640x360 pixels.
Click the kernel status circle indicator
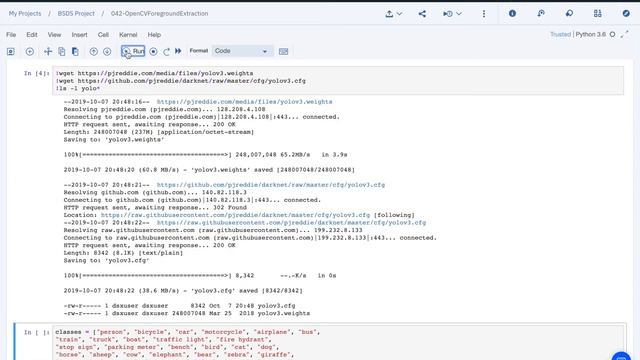pos(612,35)
